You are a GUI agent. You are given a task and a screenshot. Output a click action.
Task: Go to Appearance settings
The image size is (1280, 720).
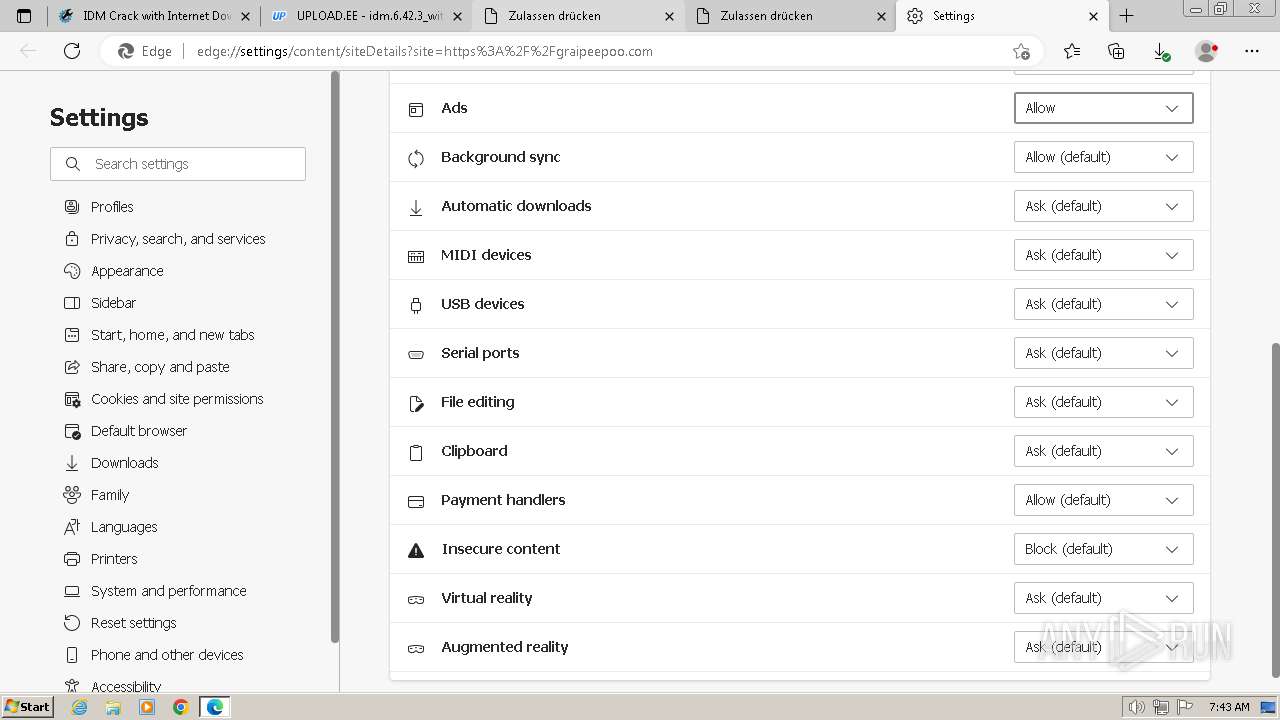click(x=127, y=271)
